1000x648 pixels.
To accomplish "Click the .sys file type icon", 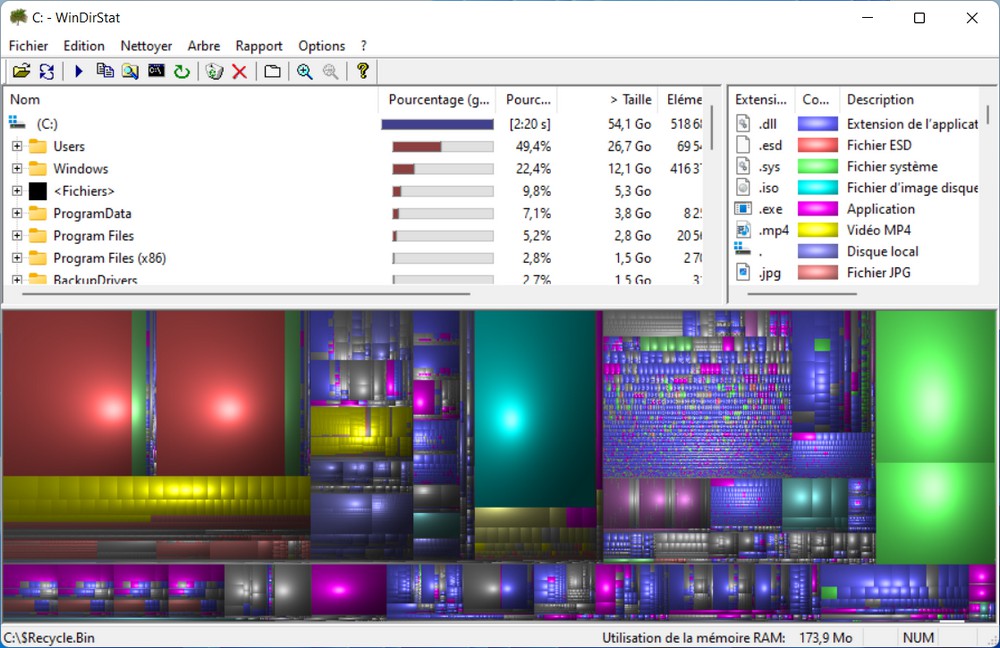I will pyautogui.click(x=743, y=166).
